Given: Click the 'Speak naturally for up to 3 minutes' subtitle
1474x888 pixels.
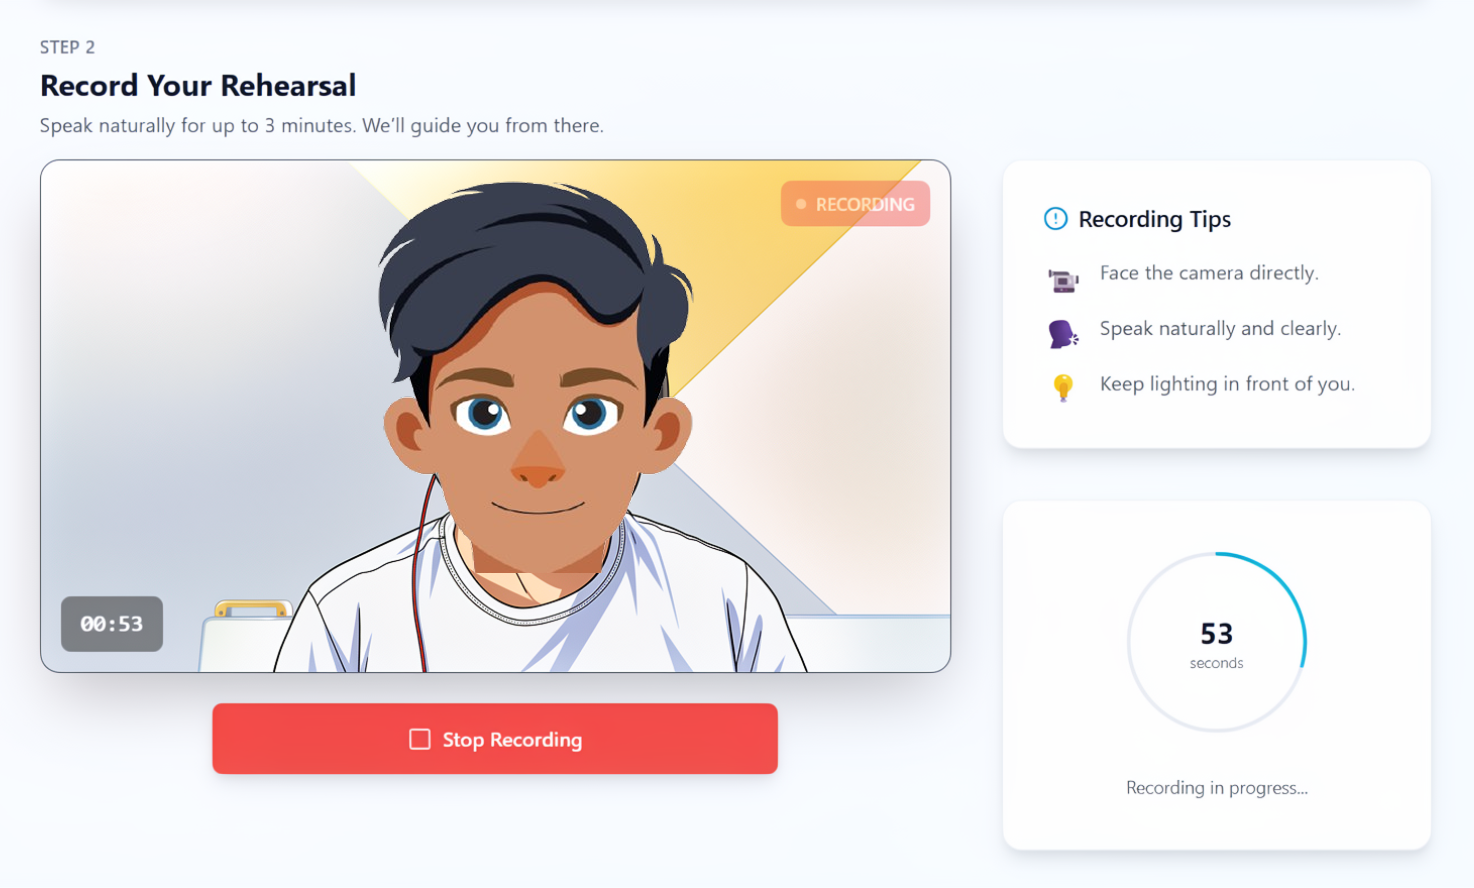Looking at the screenshot, I should (322, 126).
